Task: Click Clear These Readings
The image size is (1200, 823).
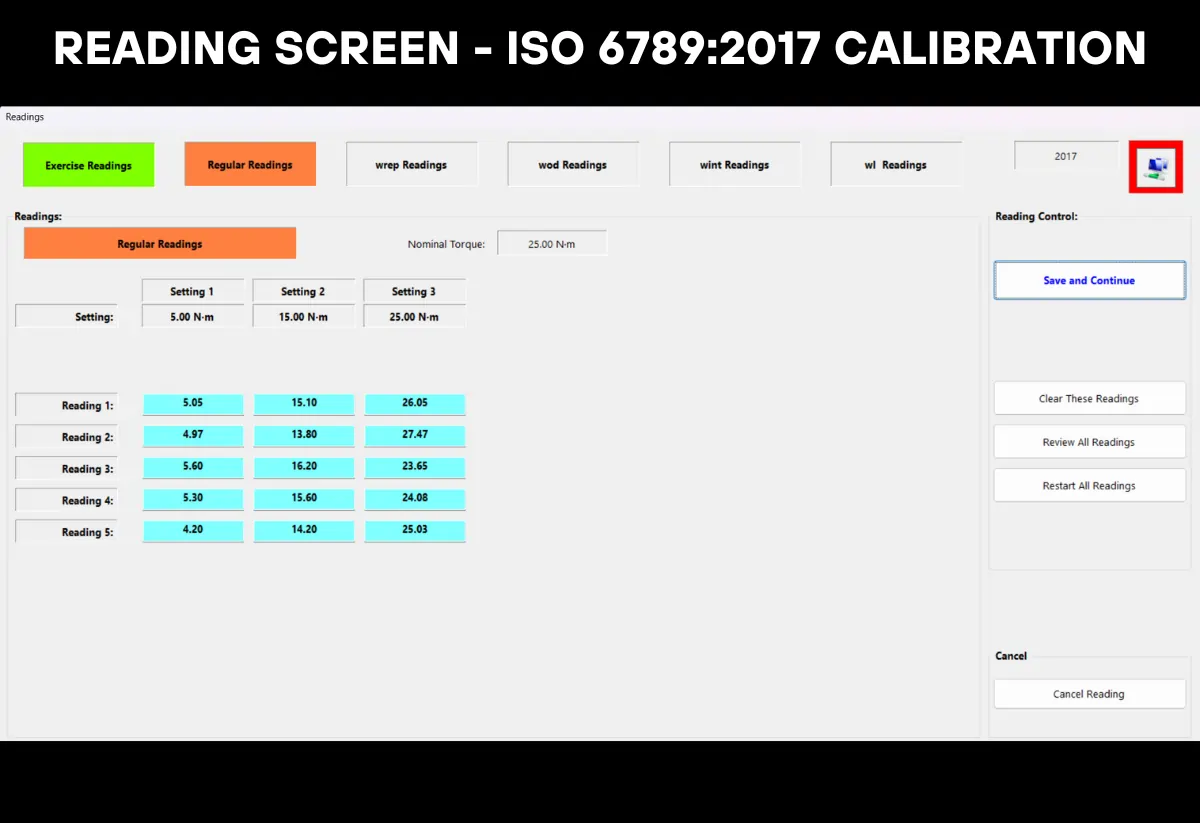Action: click(x=1089, y=398)
